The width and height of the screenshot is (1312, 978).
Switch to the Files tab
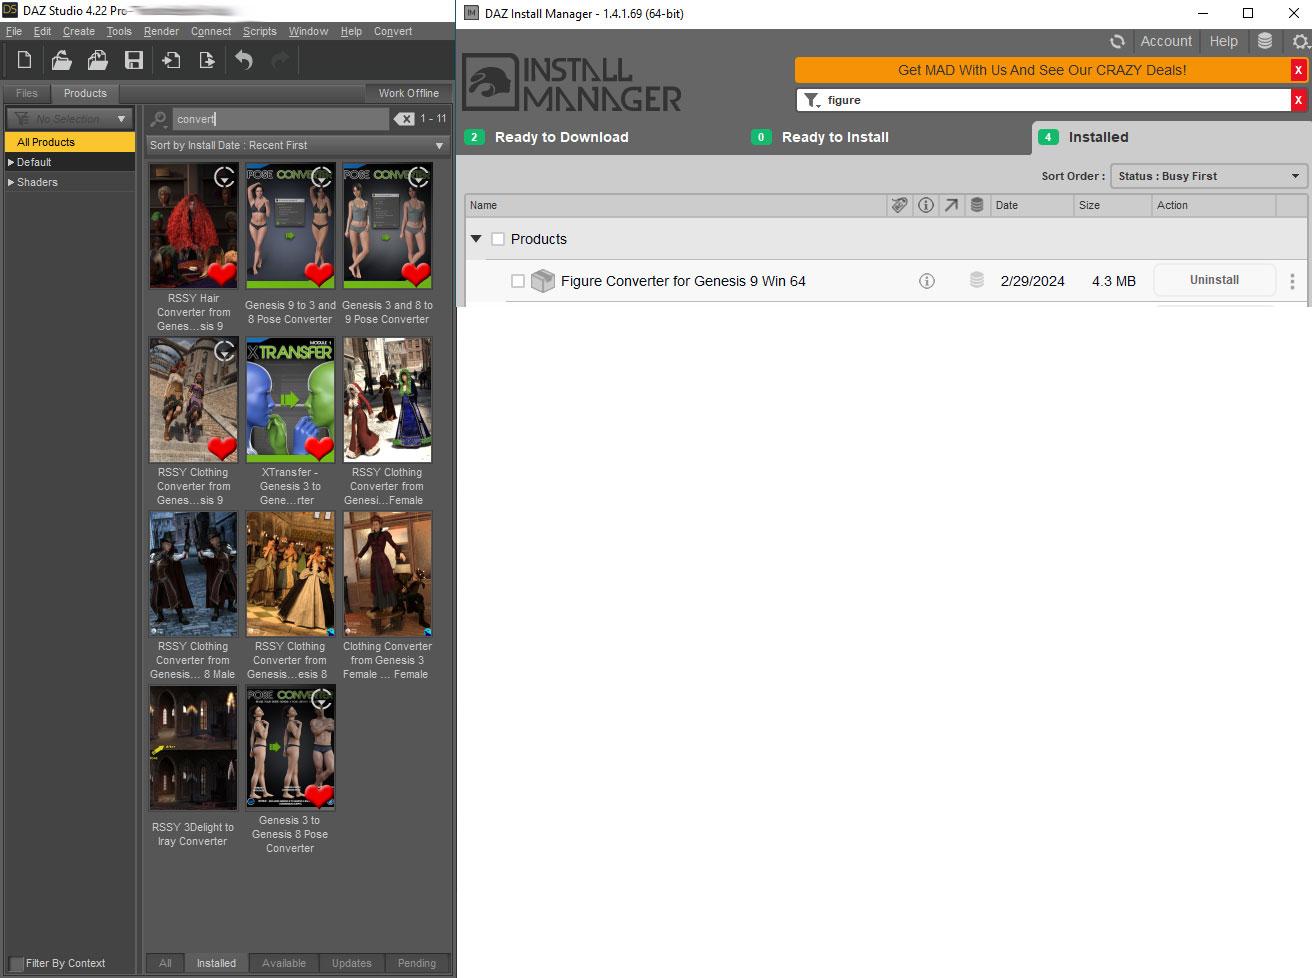[27, 94]
